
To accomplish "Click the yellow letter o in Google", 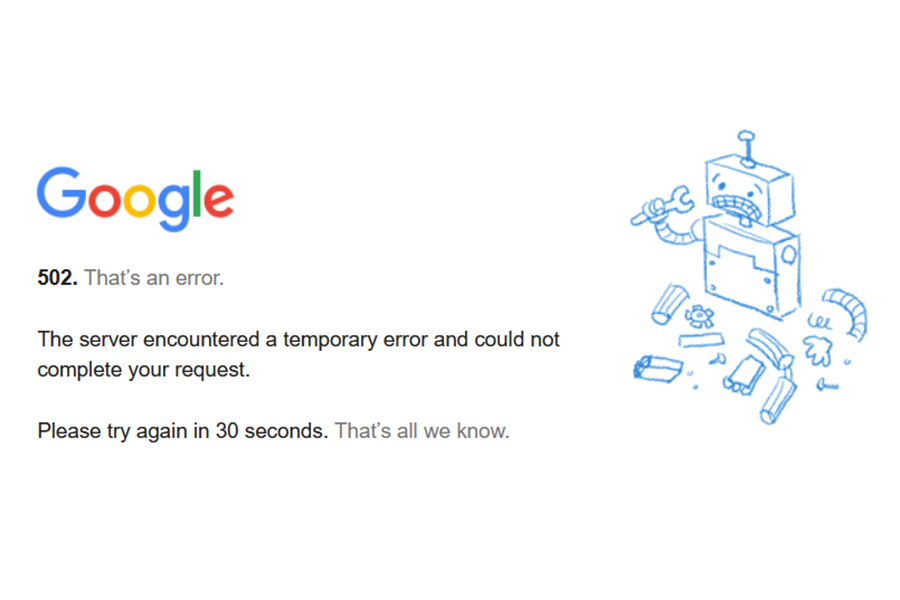I will 140,200.
